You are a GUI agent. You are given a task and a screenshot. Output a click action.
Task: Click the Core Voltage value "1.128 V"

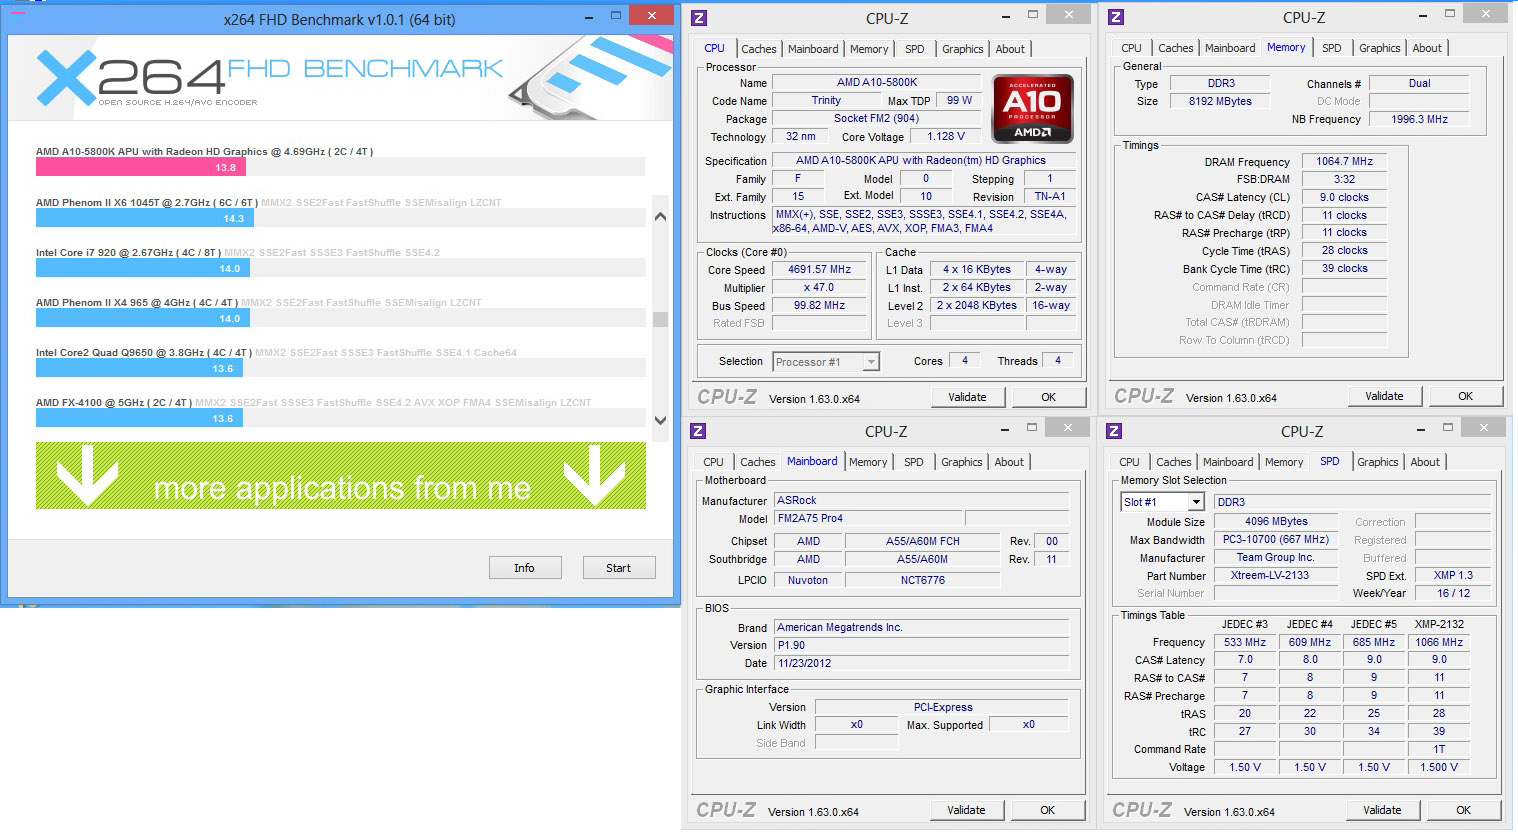[945, 137]
